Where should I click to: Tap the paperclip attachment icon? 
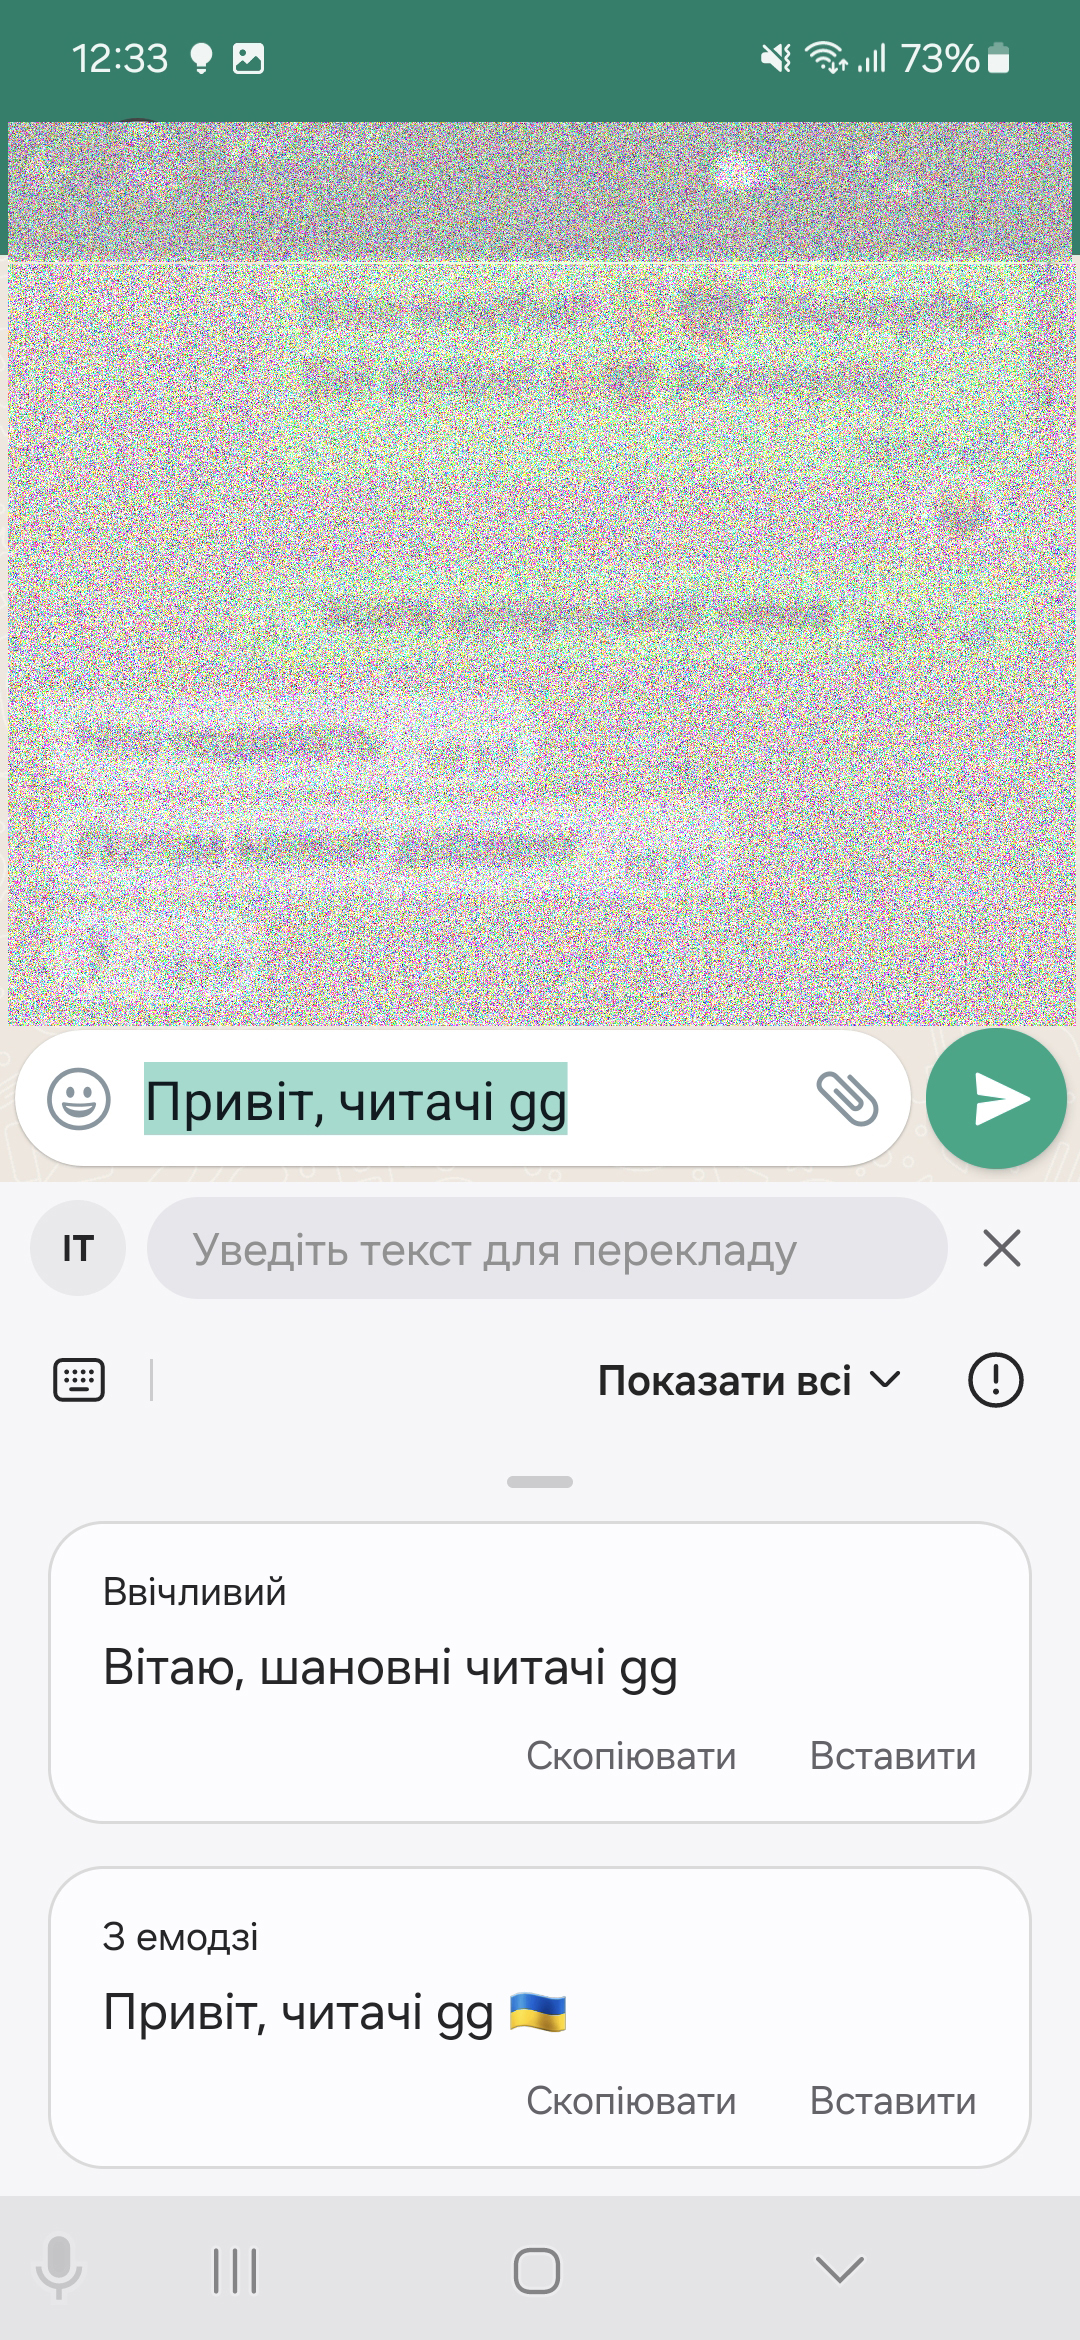pos(847,1098)
